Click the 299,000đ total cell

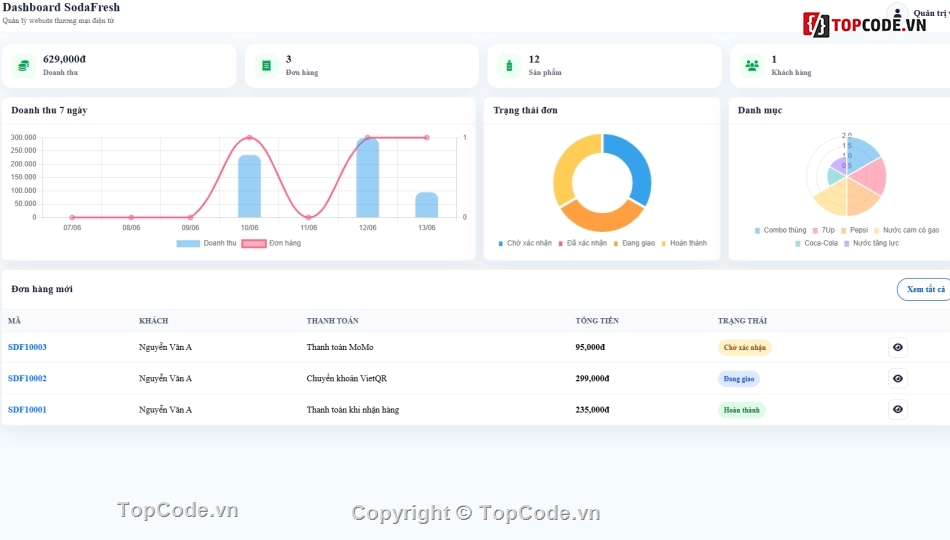point(593,378)
